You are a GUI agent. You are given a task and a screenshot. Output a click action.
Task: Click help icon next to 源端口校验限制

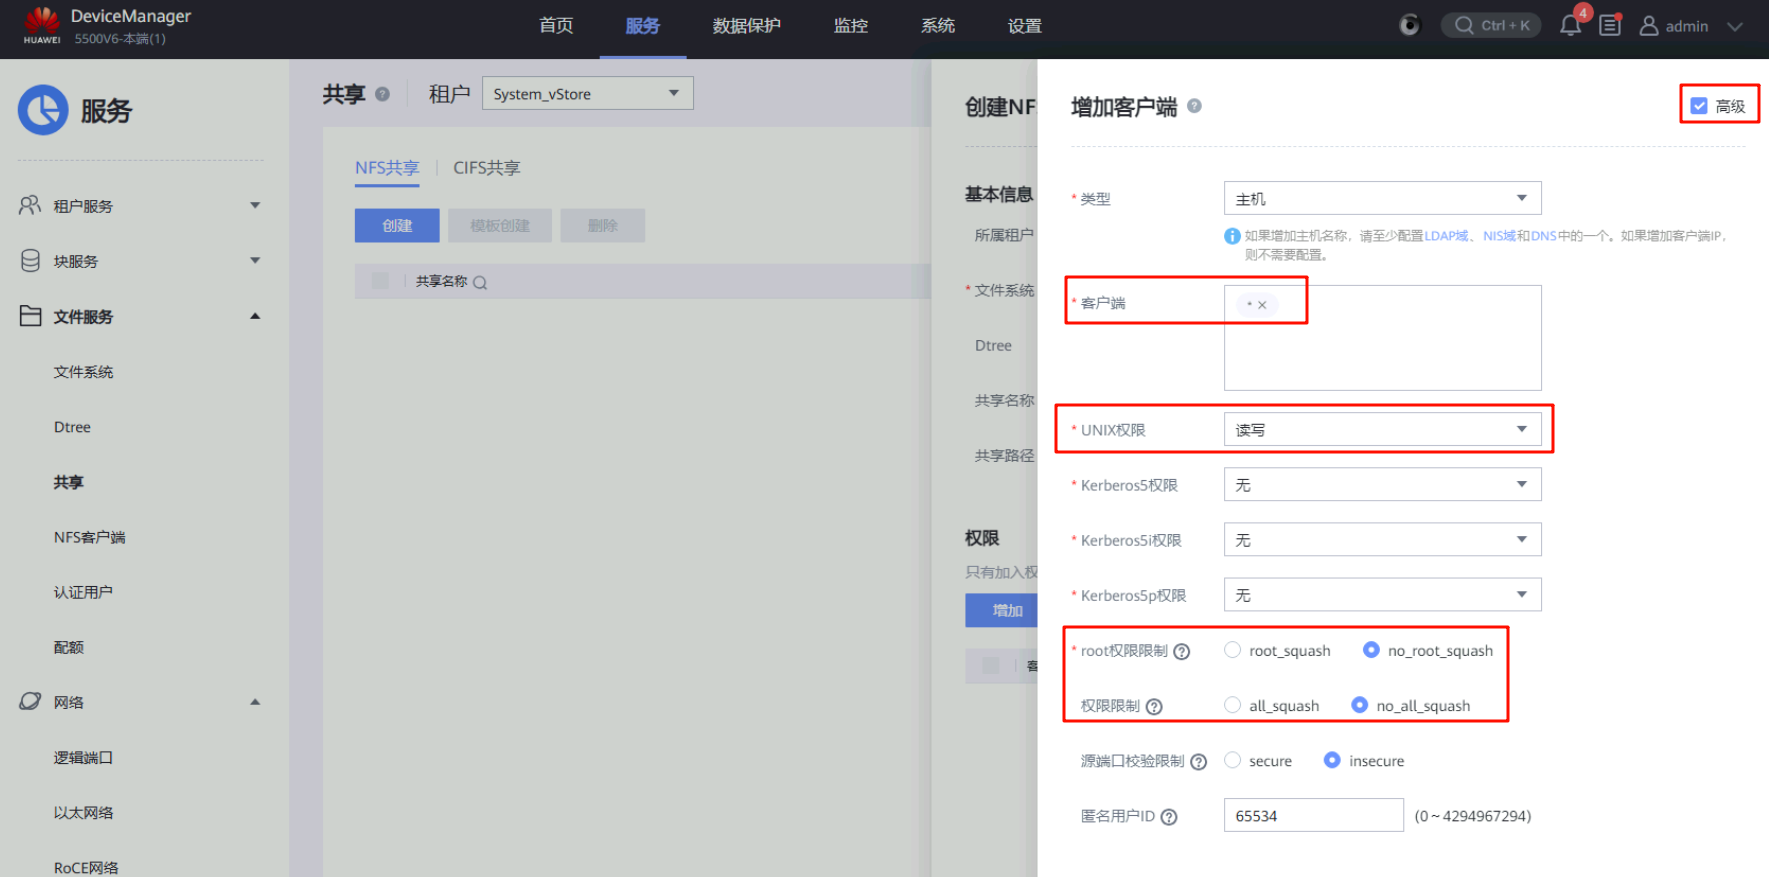tap(1198, 762)
